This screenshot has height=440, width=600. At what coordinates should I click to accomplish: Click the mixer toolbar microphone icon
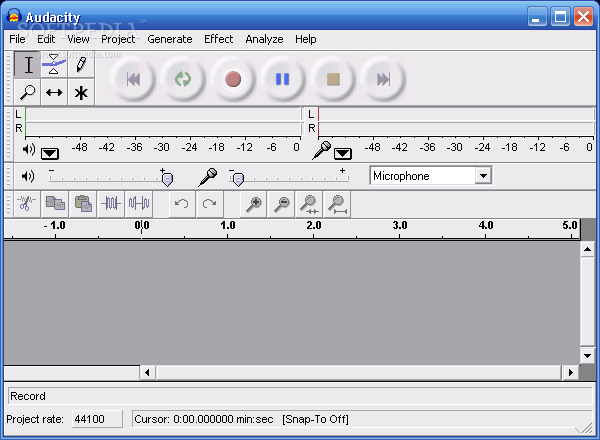(x=208, y=177)
